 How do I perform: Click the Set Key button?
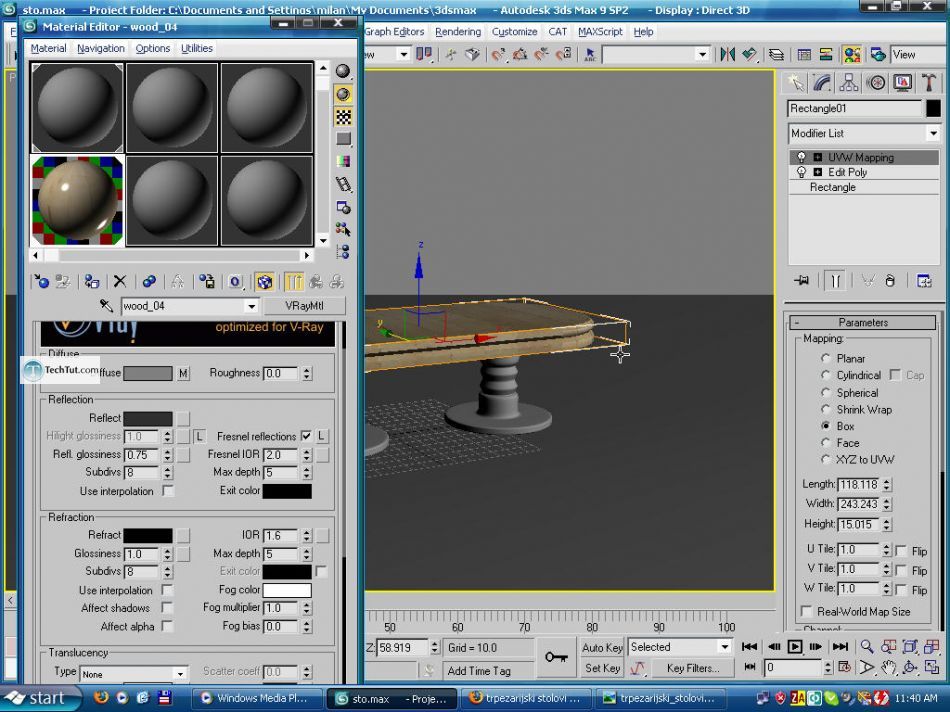[602, 668]
